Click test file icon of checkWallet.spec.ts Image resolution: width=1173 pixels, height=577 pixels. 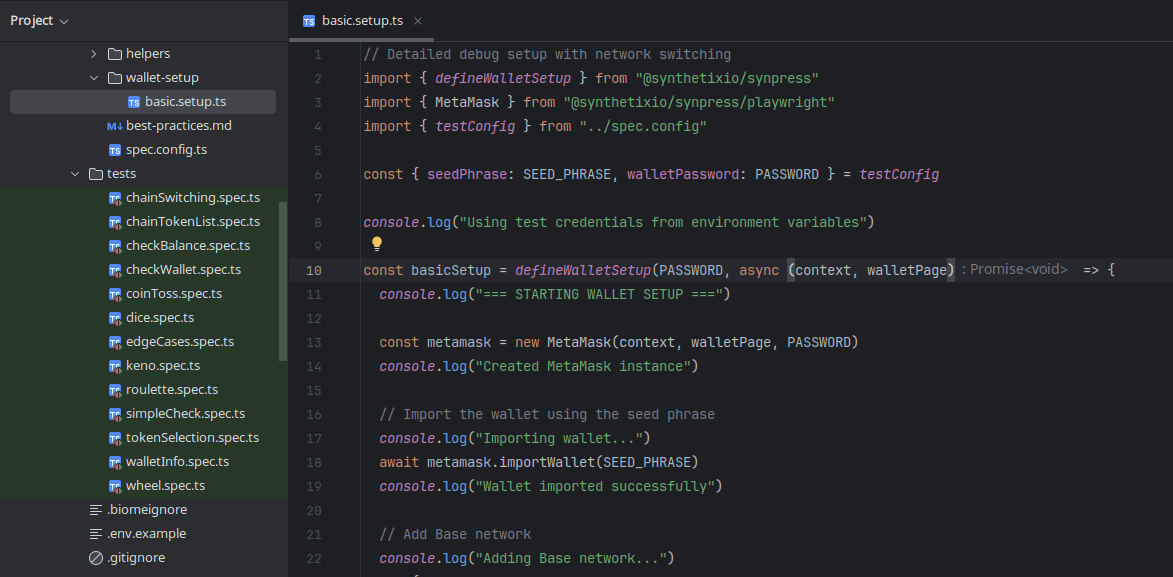[x=114, y=270]
